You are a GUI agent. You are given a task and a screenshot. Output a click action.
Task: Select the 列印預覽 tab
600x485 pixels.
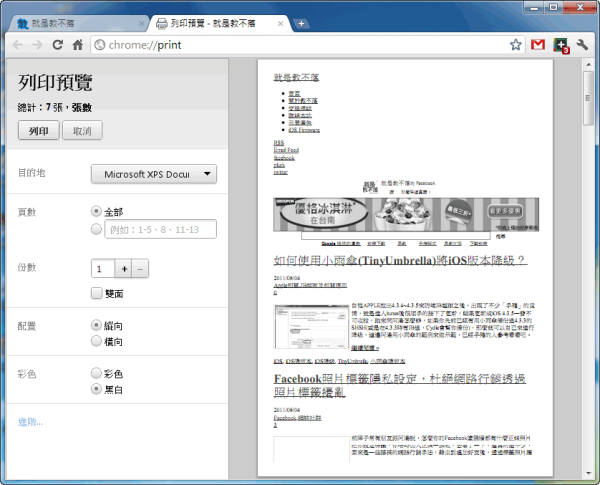(220, 24)
